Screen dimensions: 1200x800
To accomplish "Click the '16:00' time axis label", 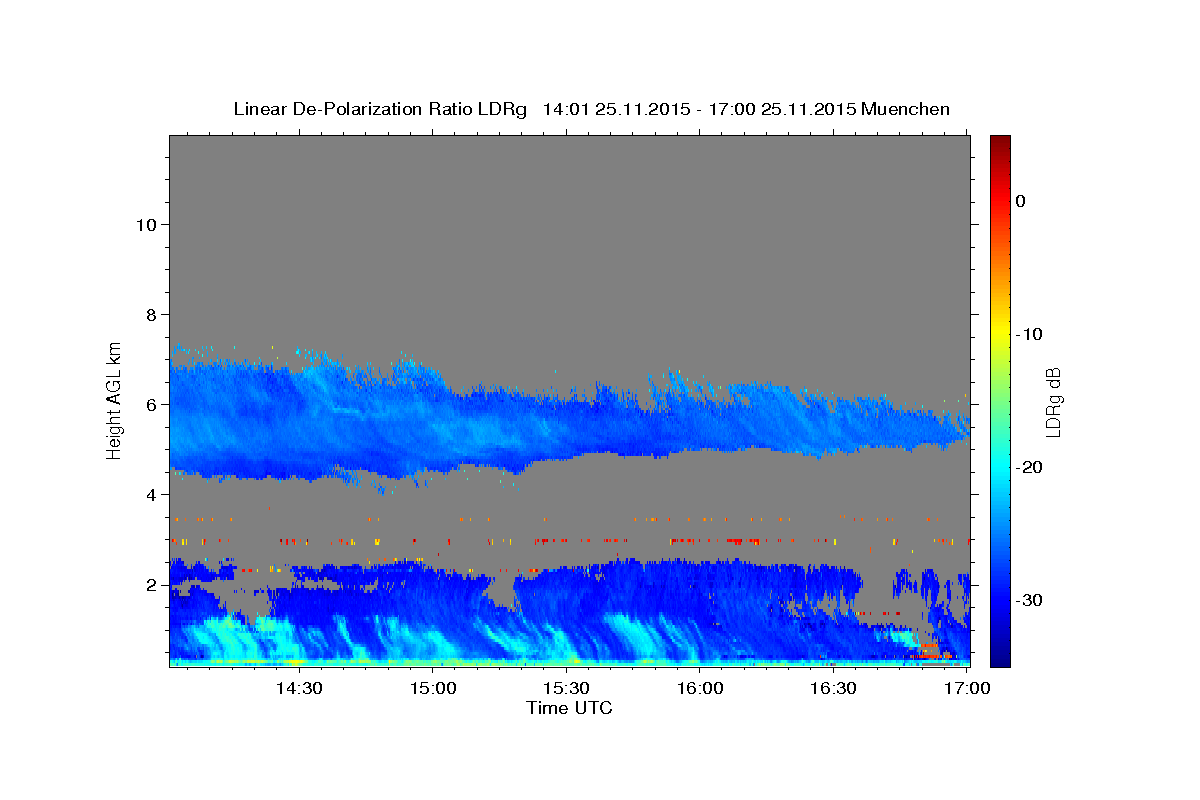I will click(700, 688).
